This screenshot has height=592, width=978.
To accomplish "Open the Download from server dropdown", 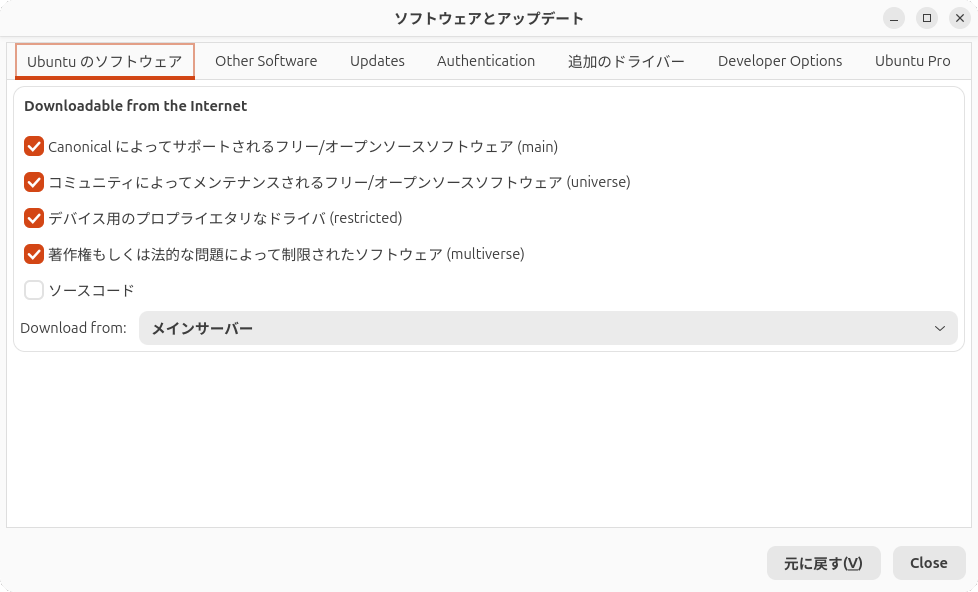I will point(547,328).
